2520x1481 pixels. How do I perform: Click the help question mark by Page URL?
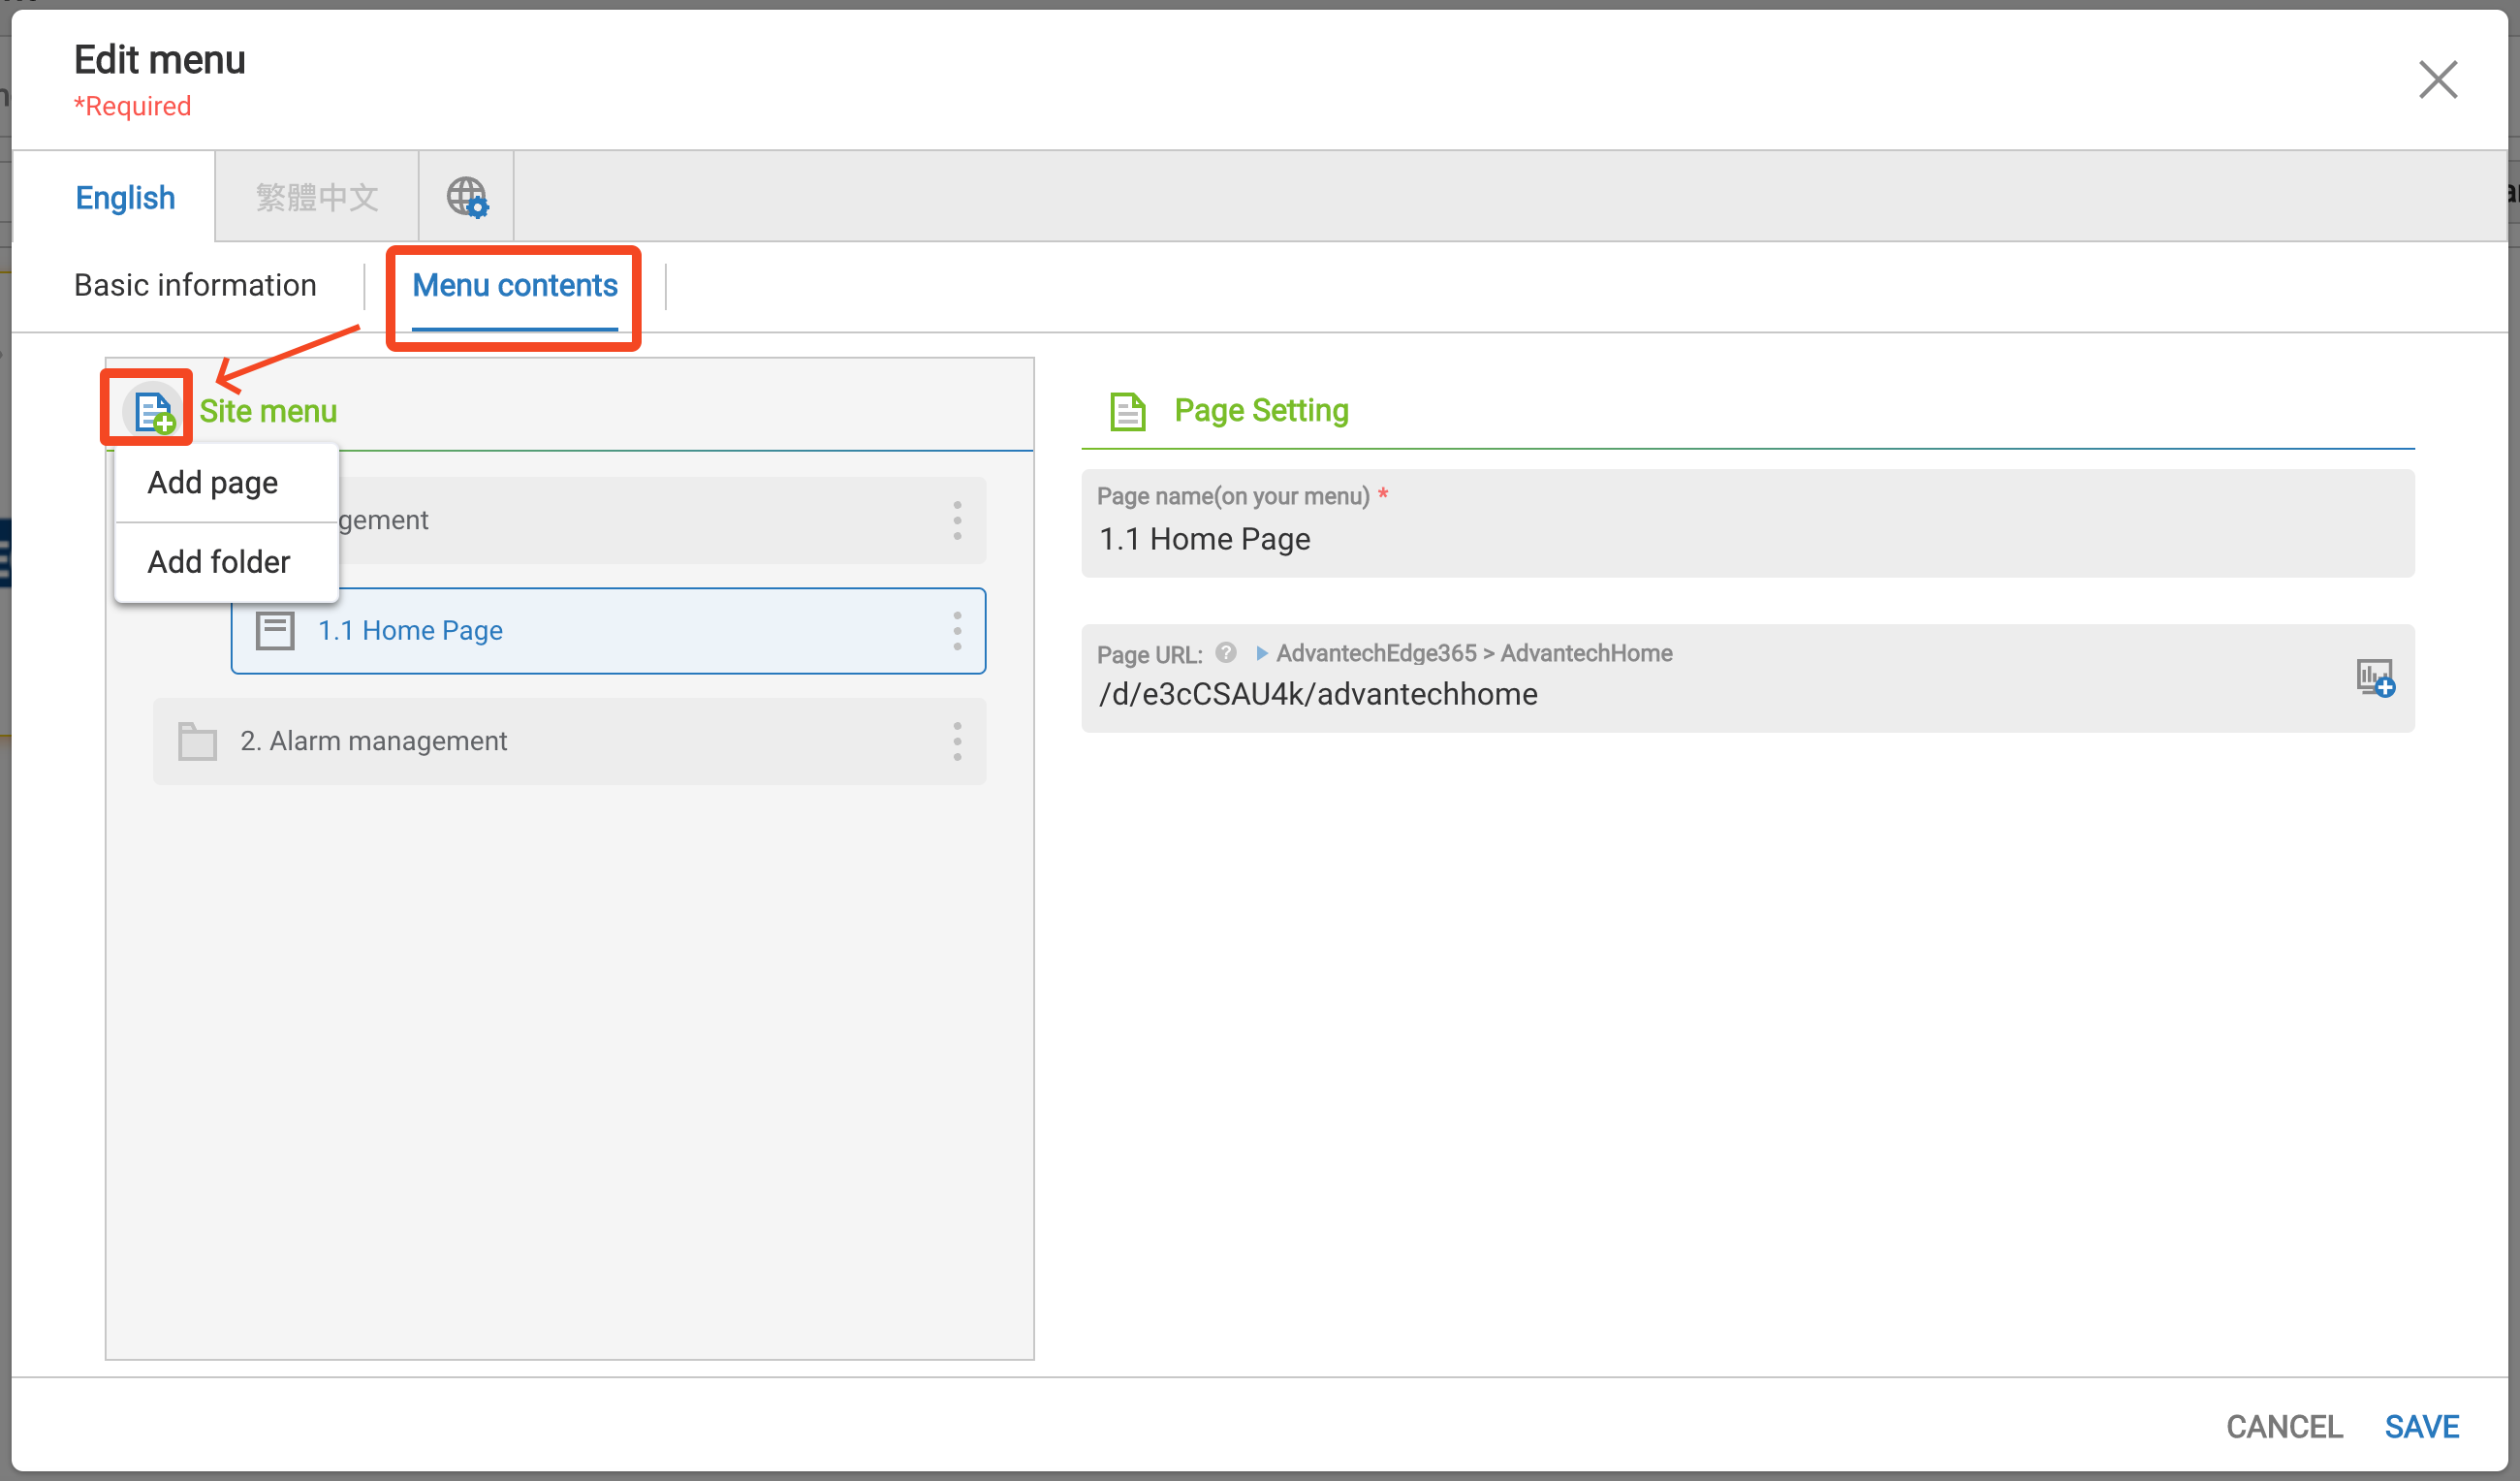tap(1225, 653)
